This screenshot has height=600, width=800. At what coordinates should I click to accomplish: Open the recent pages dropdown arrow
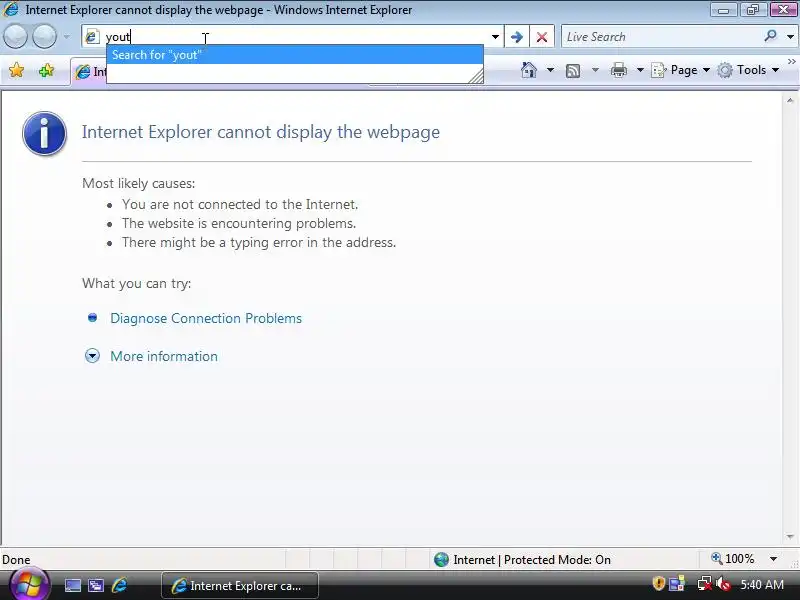pyautogui.click(x=67, y=37)
